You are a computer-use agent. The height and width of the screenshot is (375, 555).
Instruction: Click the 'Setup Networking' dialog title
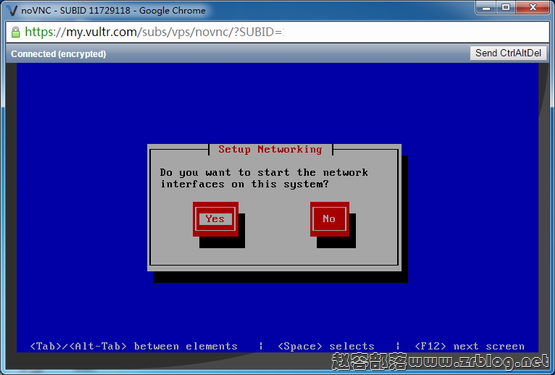point(270,149)
